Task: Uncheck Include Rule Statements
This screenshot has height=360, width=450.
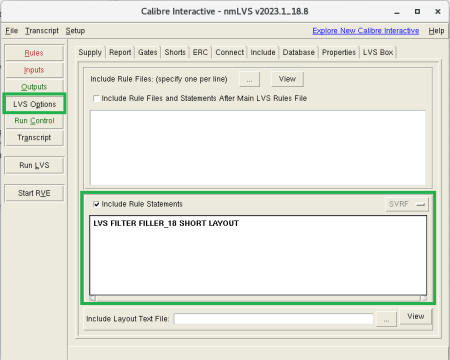Action: pos(96,204)
